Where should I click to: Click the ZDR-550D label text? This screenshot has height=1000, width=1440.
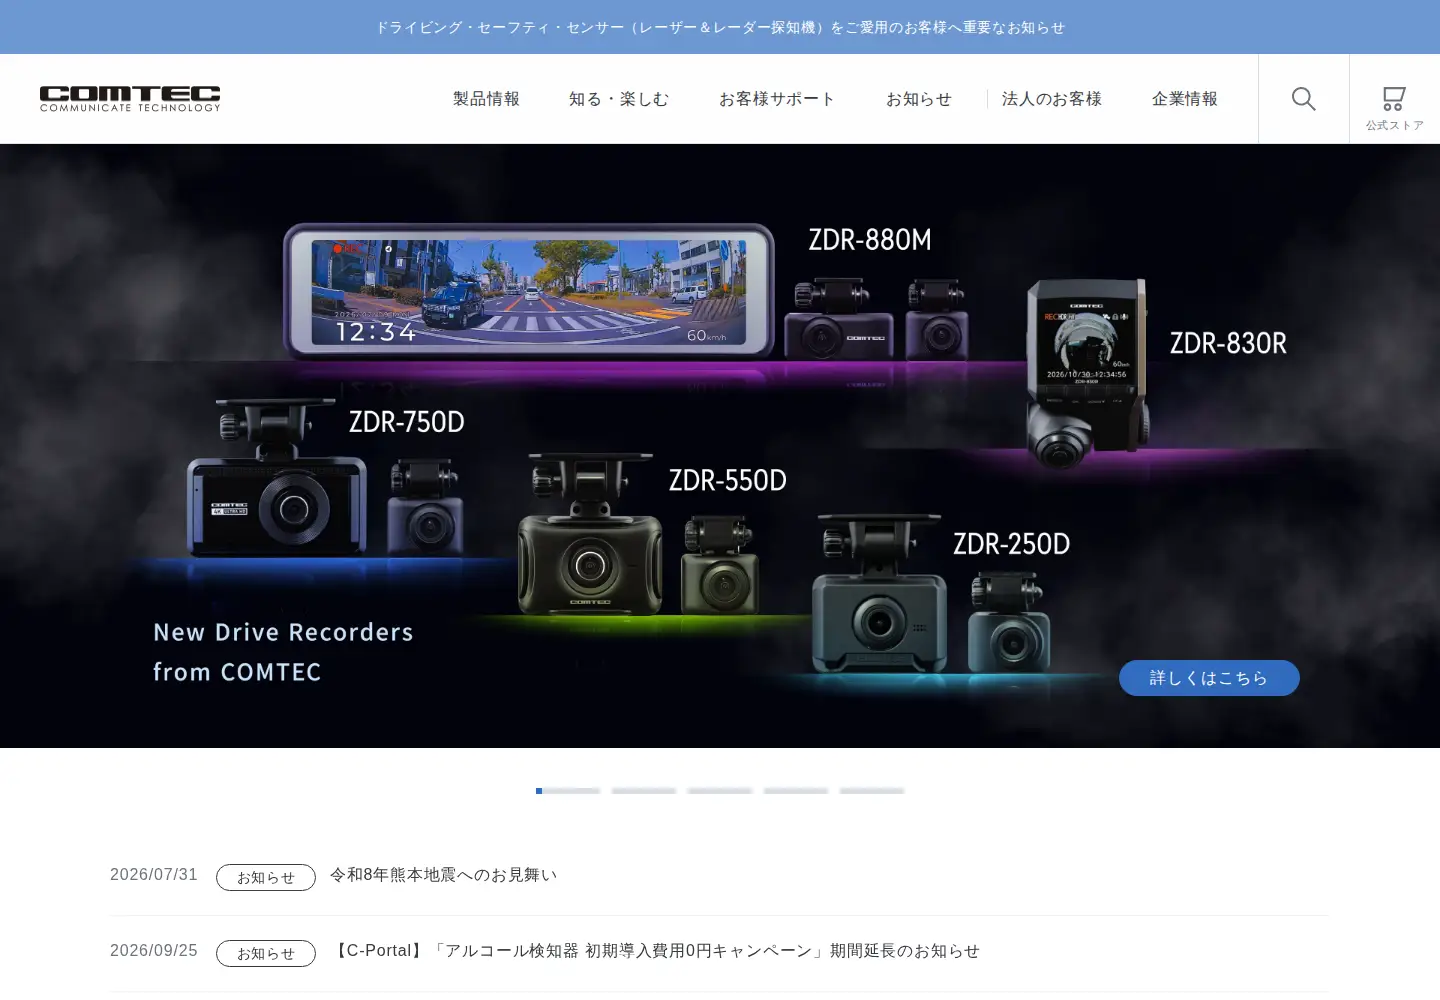(728, 481)
